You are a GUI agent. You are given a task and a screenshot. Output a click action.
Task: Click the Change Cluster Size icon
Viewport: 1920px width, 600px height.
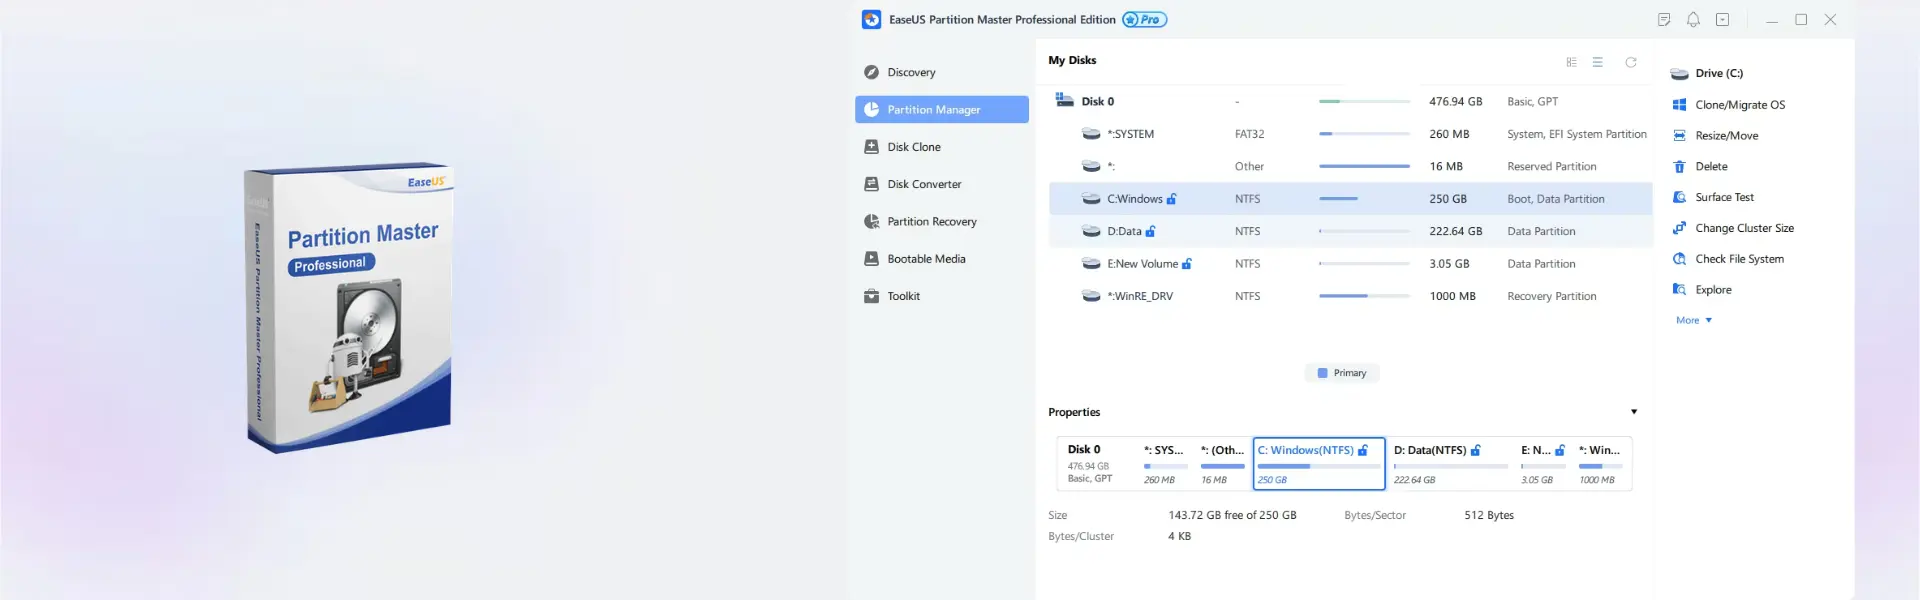[1679, 228]
